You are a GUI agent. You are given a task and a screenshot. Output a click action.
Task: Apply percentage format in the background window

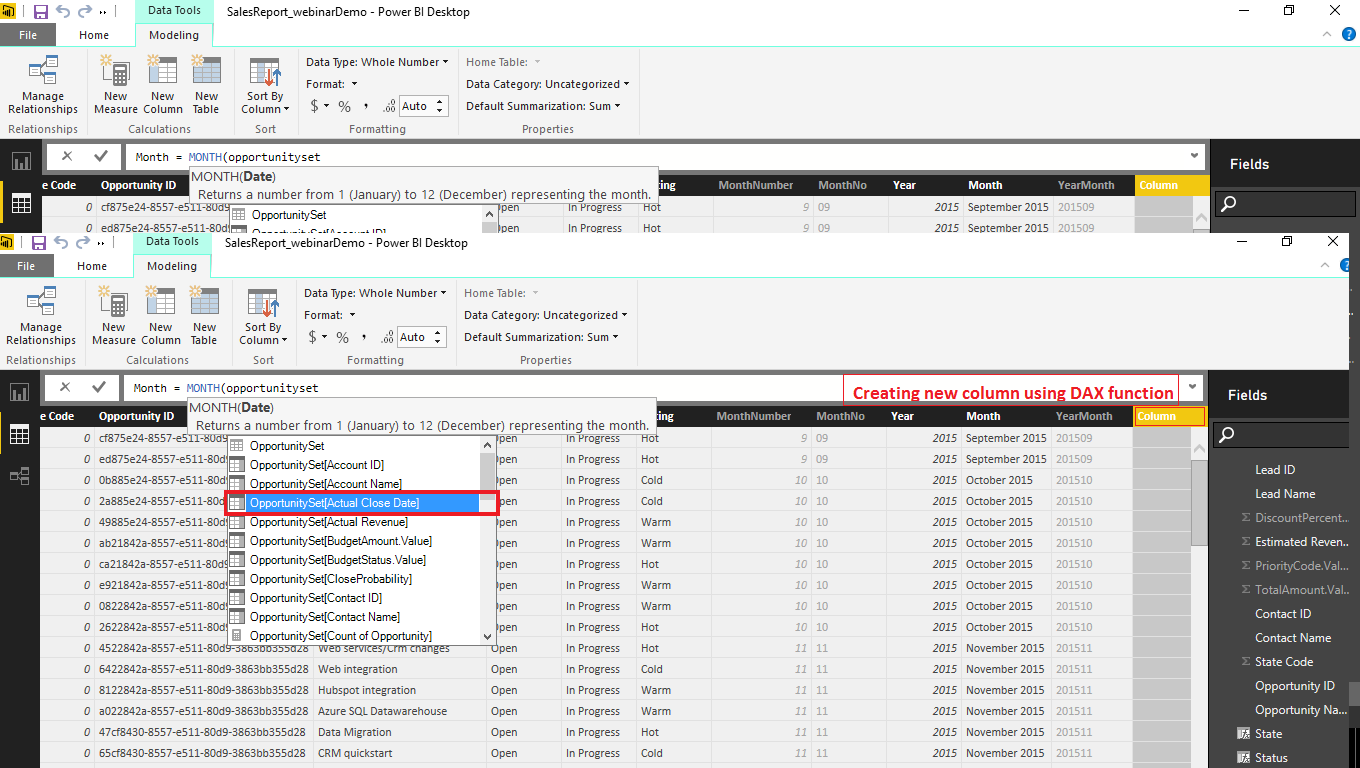click(x=344, y=106)
